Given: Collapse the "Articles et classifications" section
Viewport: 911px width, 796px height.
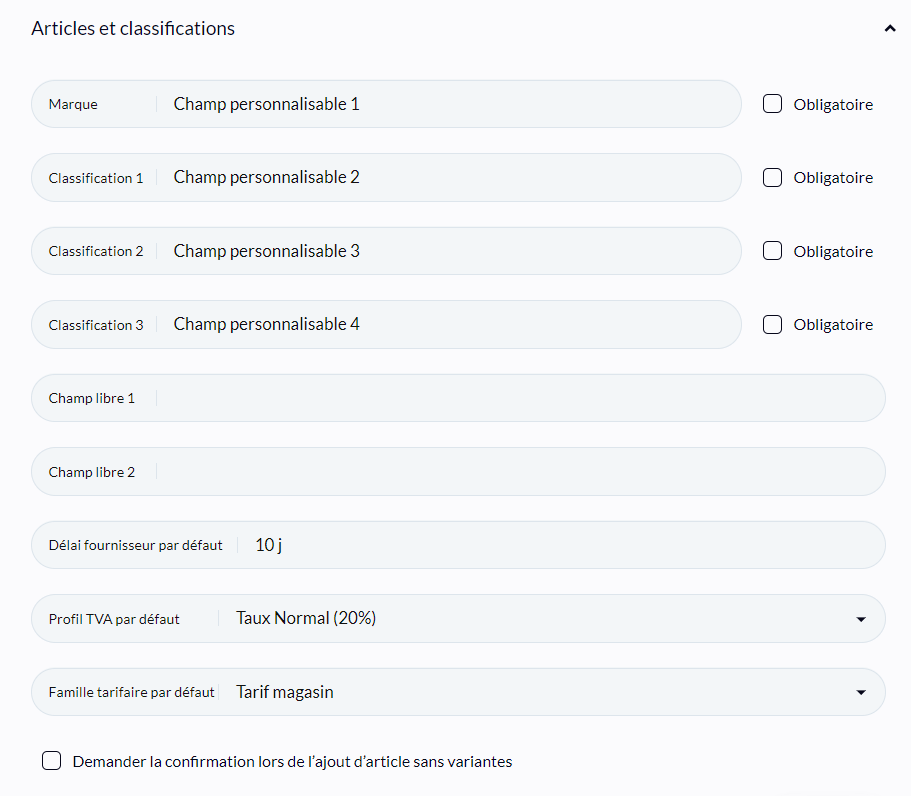Looking at the screenshot, I should [x=889, y=28].
